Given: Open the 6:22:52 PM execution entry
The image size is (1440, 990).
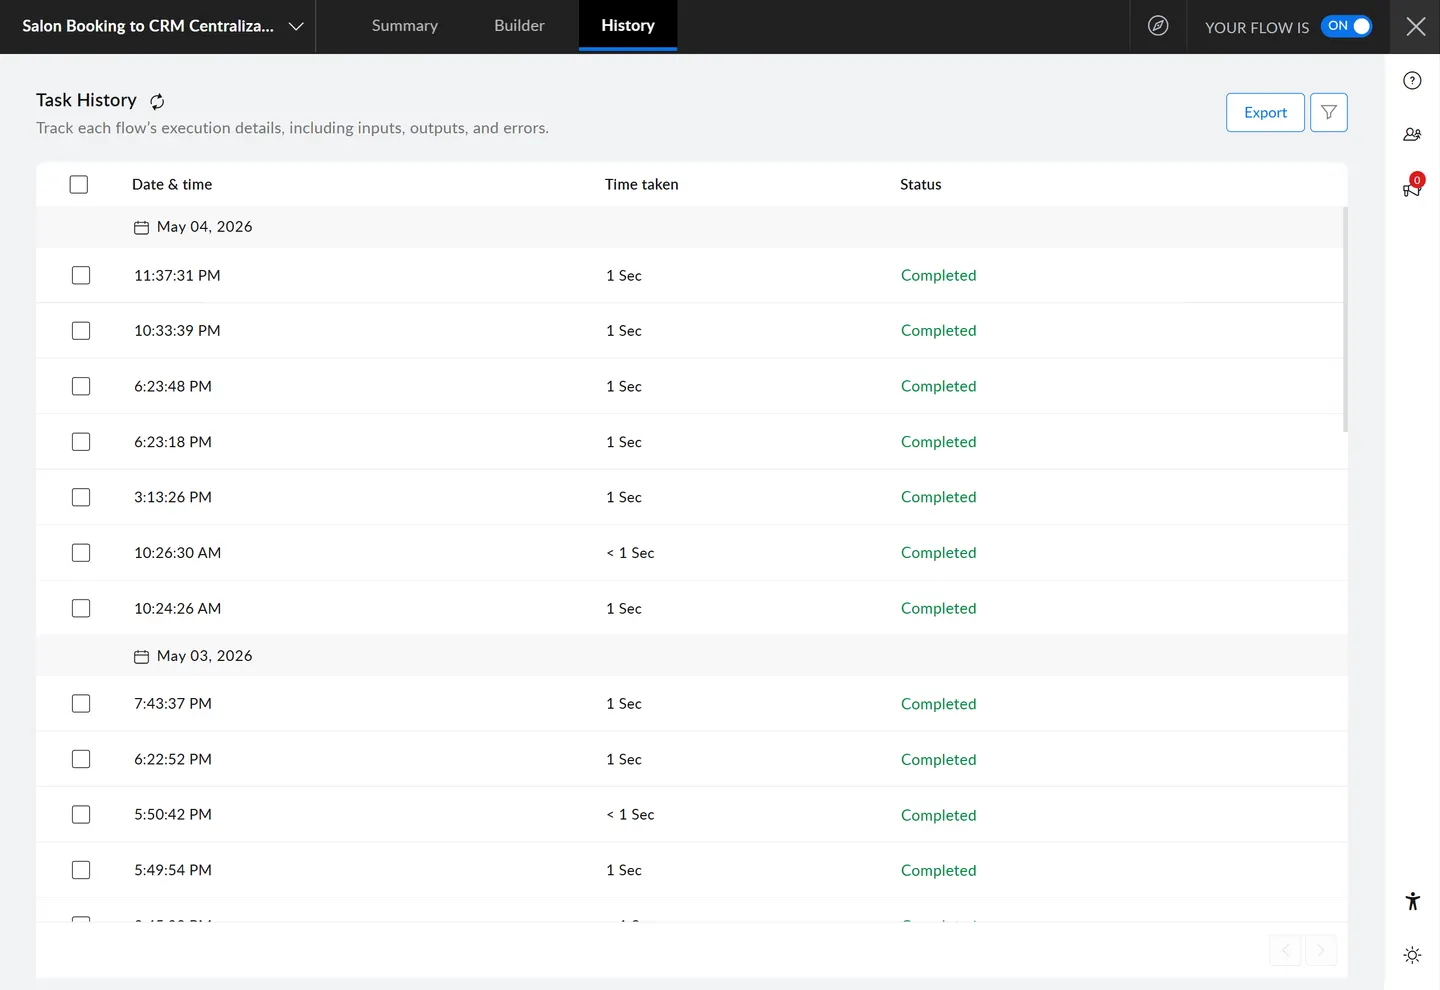Looking at the screenshot, I should click(691, 760).
